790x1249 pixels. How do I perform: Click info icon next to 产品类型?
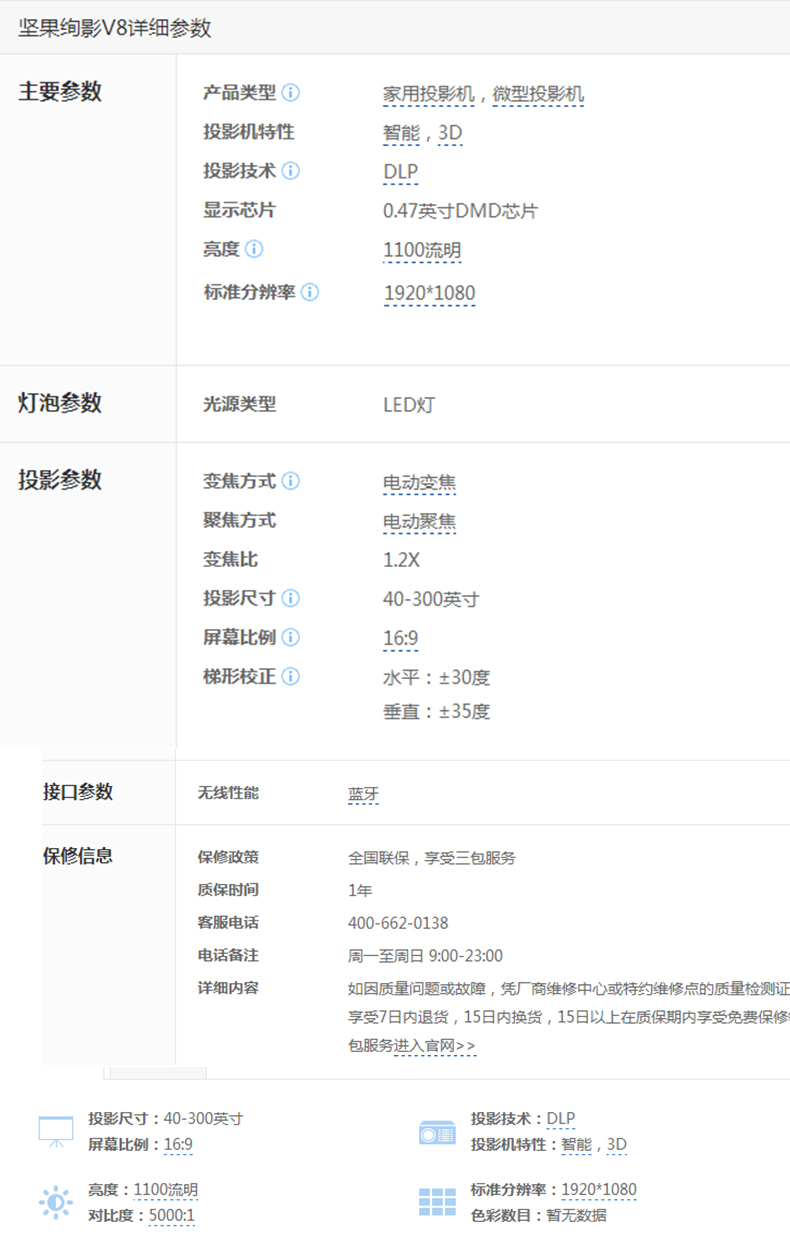tap(290, 93)
